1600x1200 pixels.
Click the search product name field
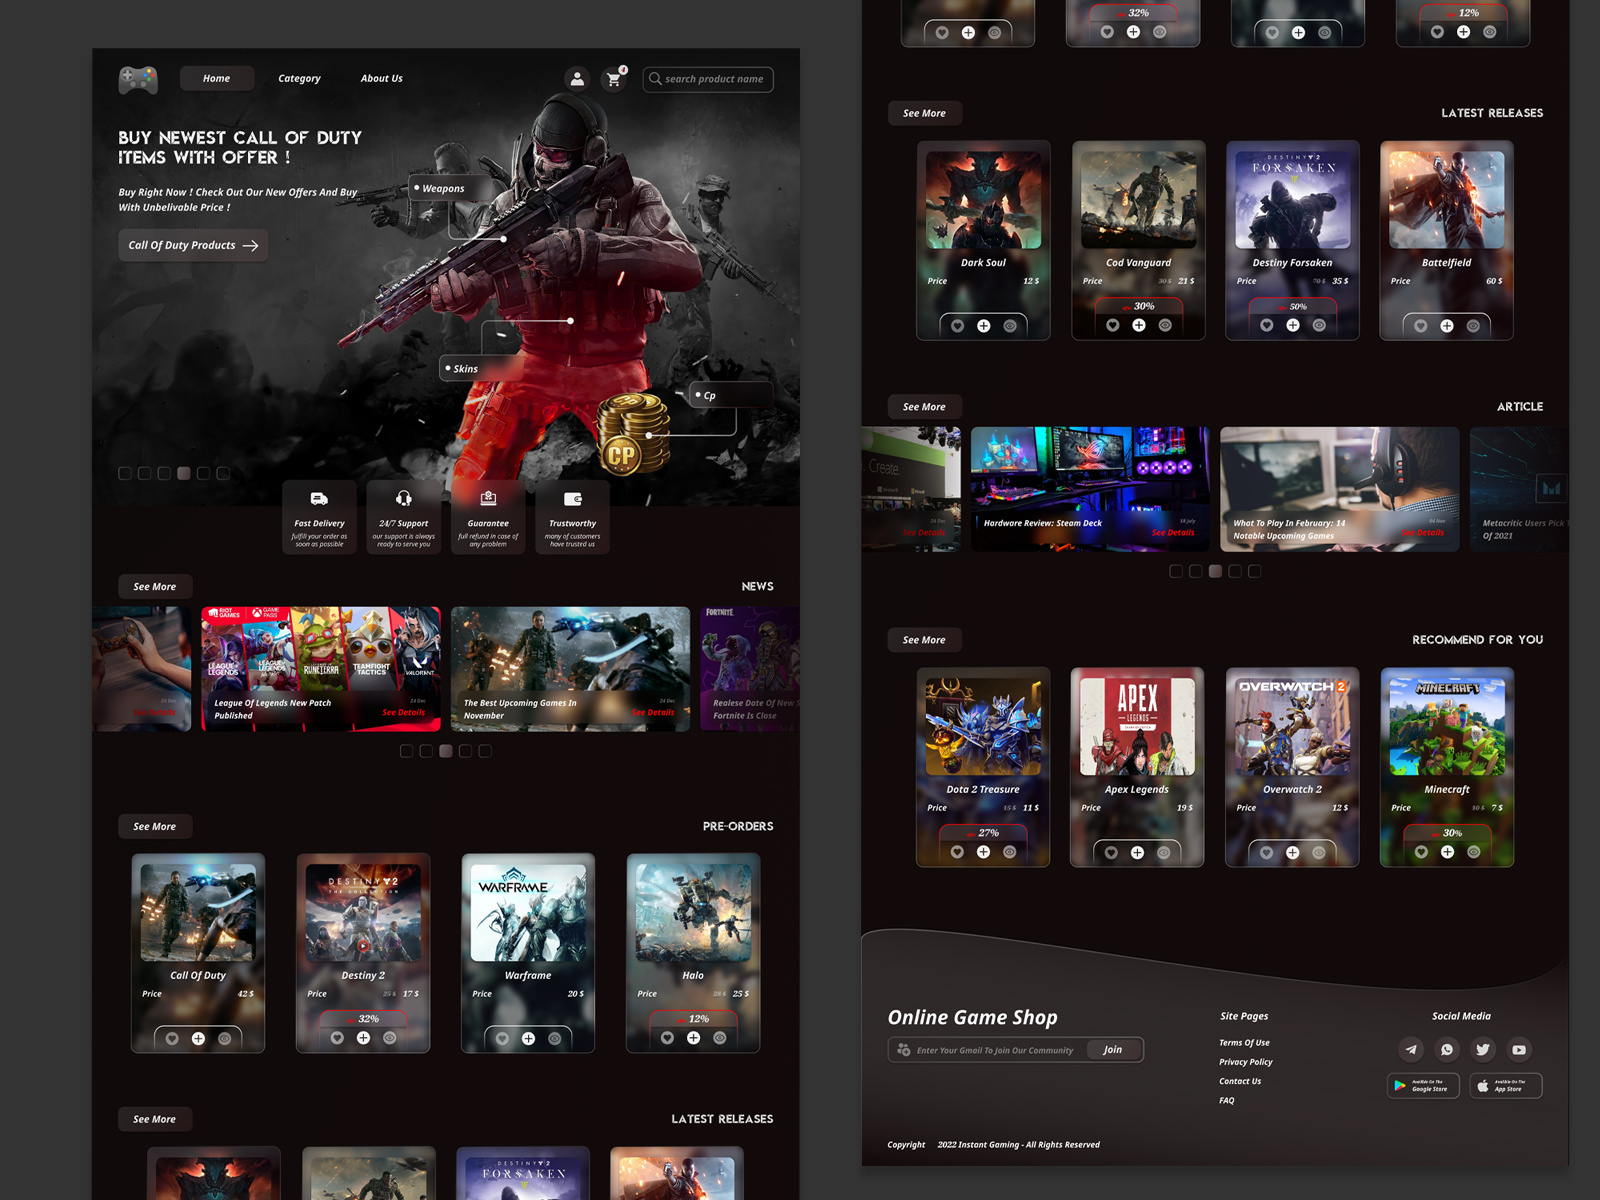coord(708,79)
